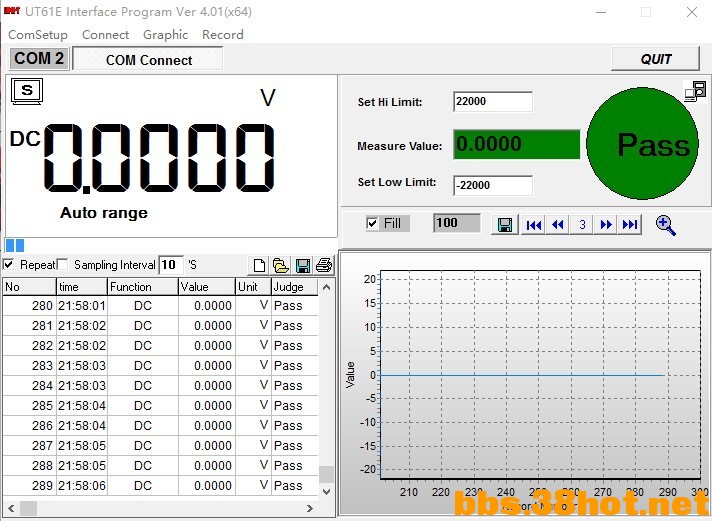Image resolution: width=712 pixels, height=521 pixels.
Task: Select record row number 281
Action: pyautogui.click(x=160, y=326)
